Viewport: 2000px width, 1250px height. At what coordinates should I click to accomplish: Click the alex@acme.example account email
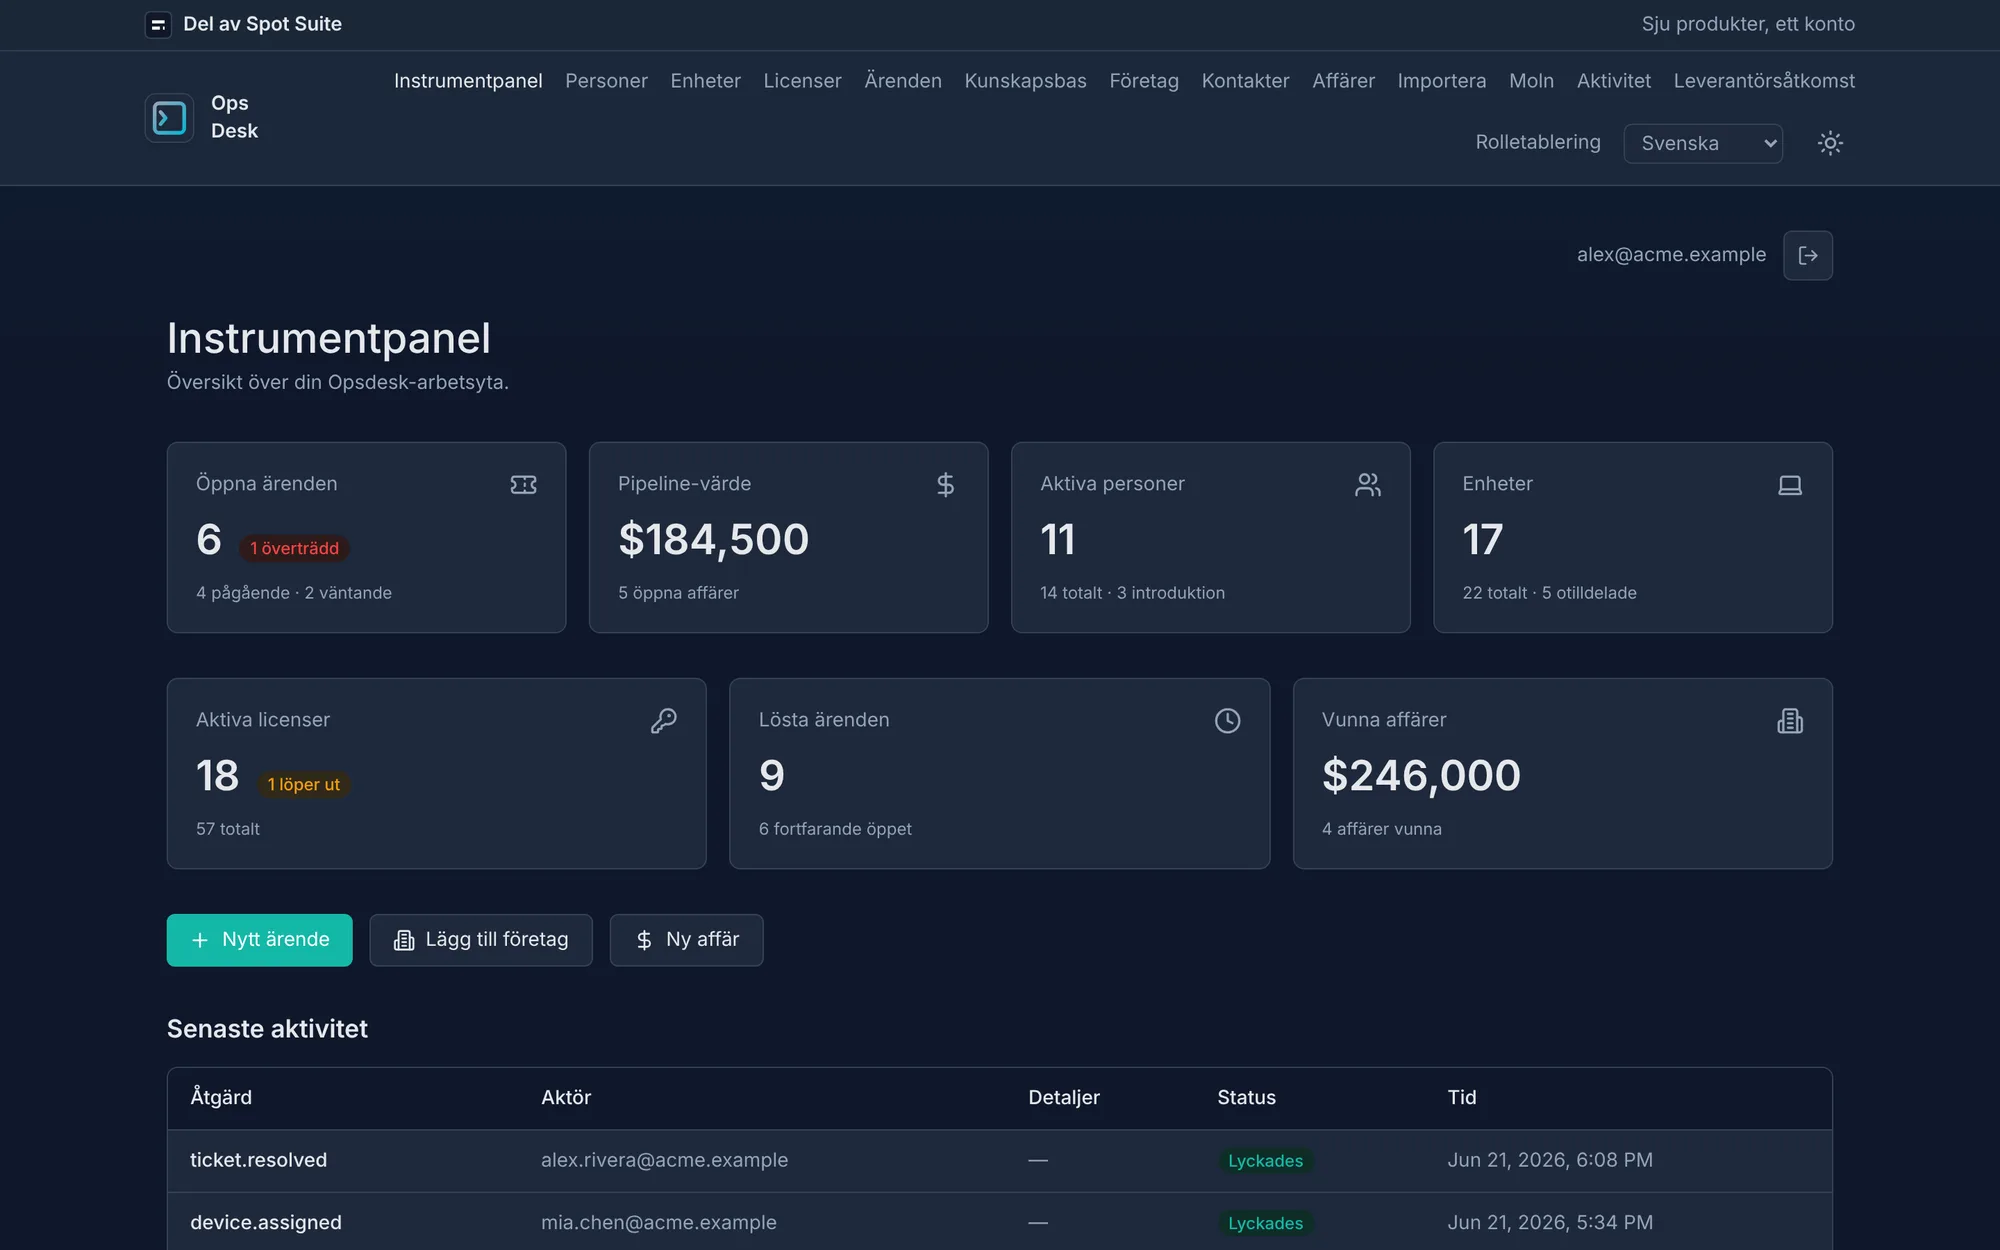1671,255
